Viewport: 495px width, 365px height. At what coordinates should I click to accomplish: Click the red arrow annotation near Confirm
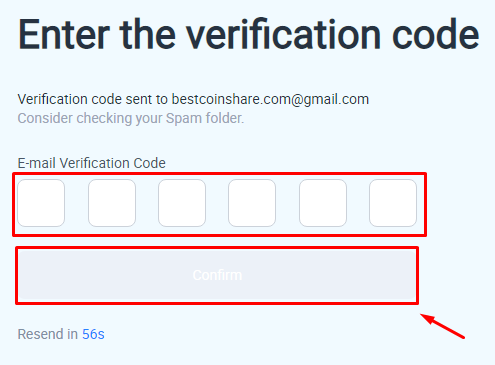coord(442,326)
